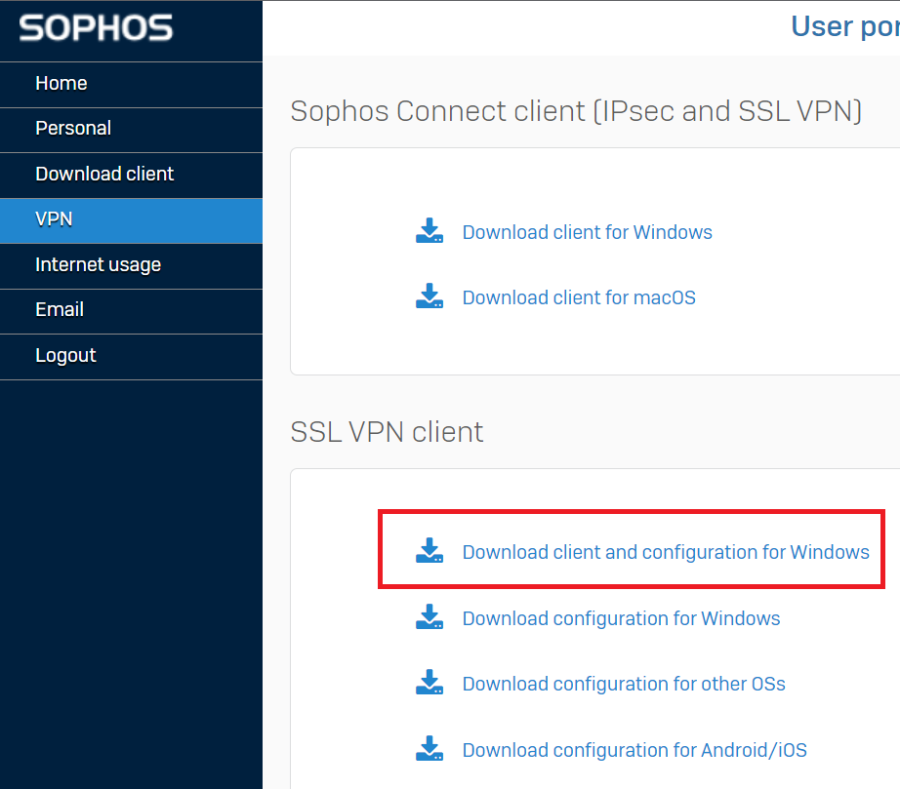Download configuration for other OSs
The image size is (900, 789).
624,683
